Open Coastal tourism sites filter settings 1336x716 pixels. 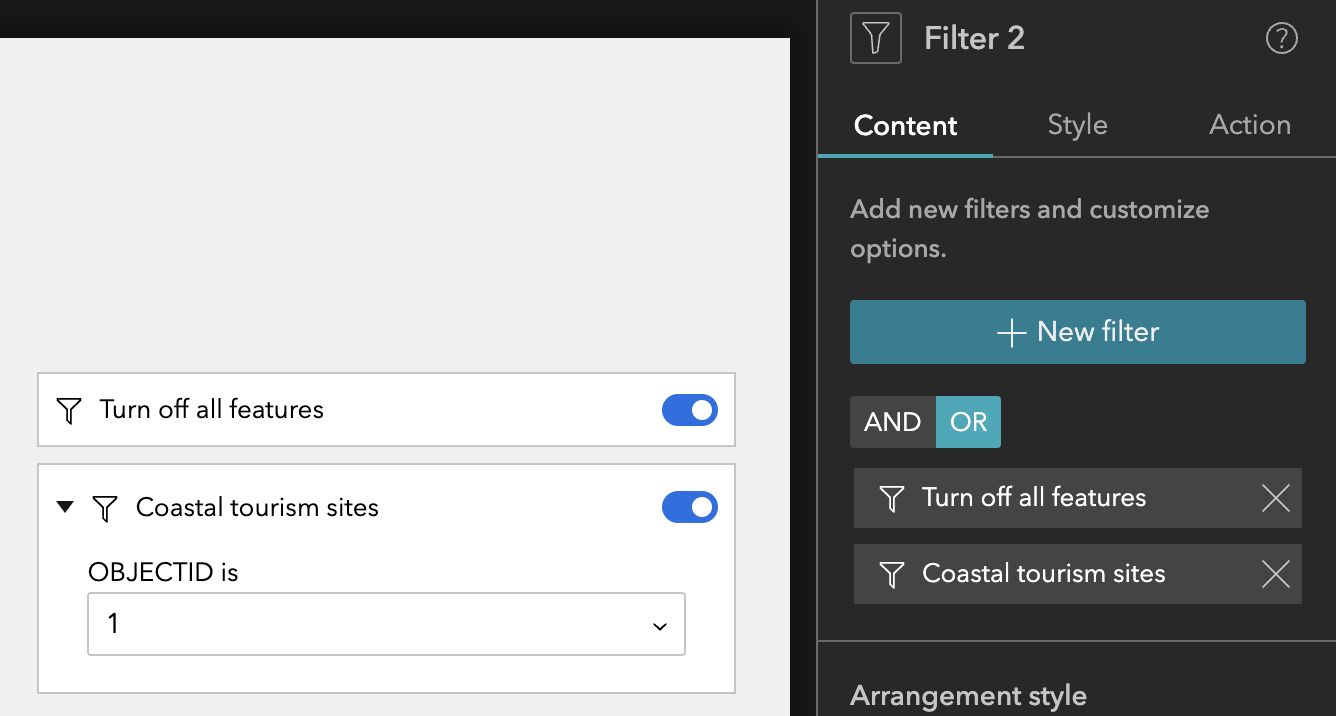tap(1044, 574)
